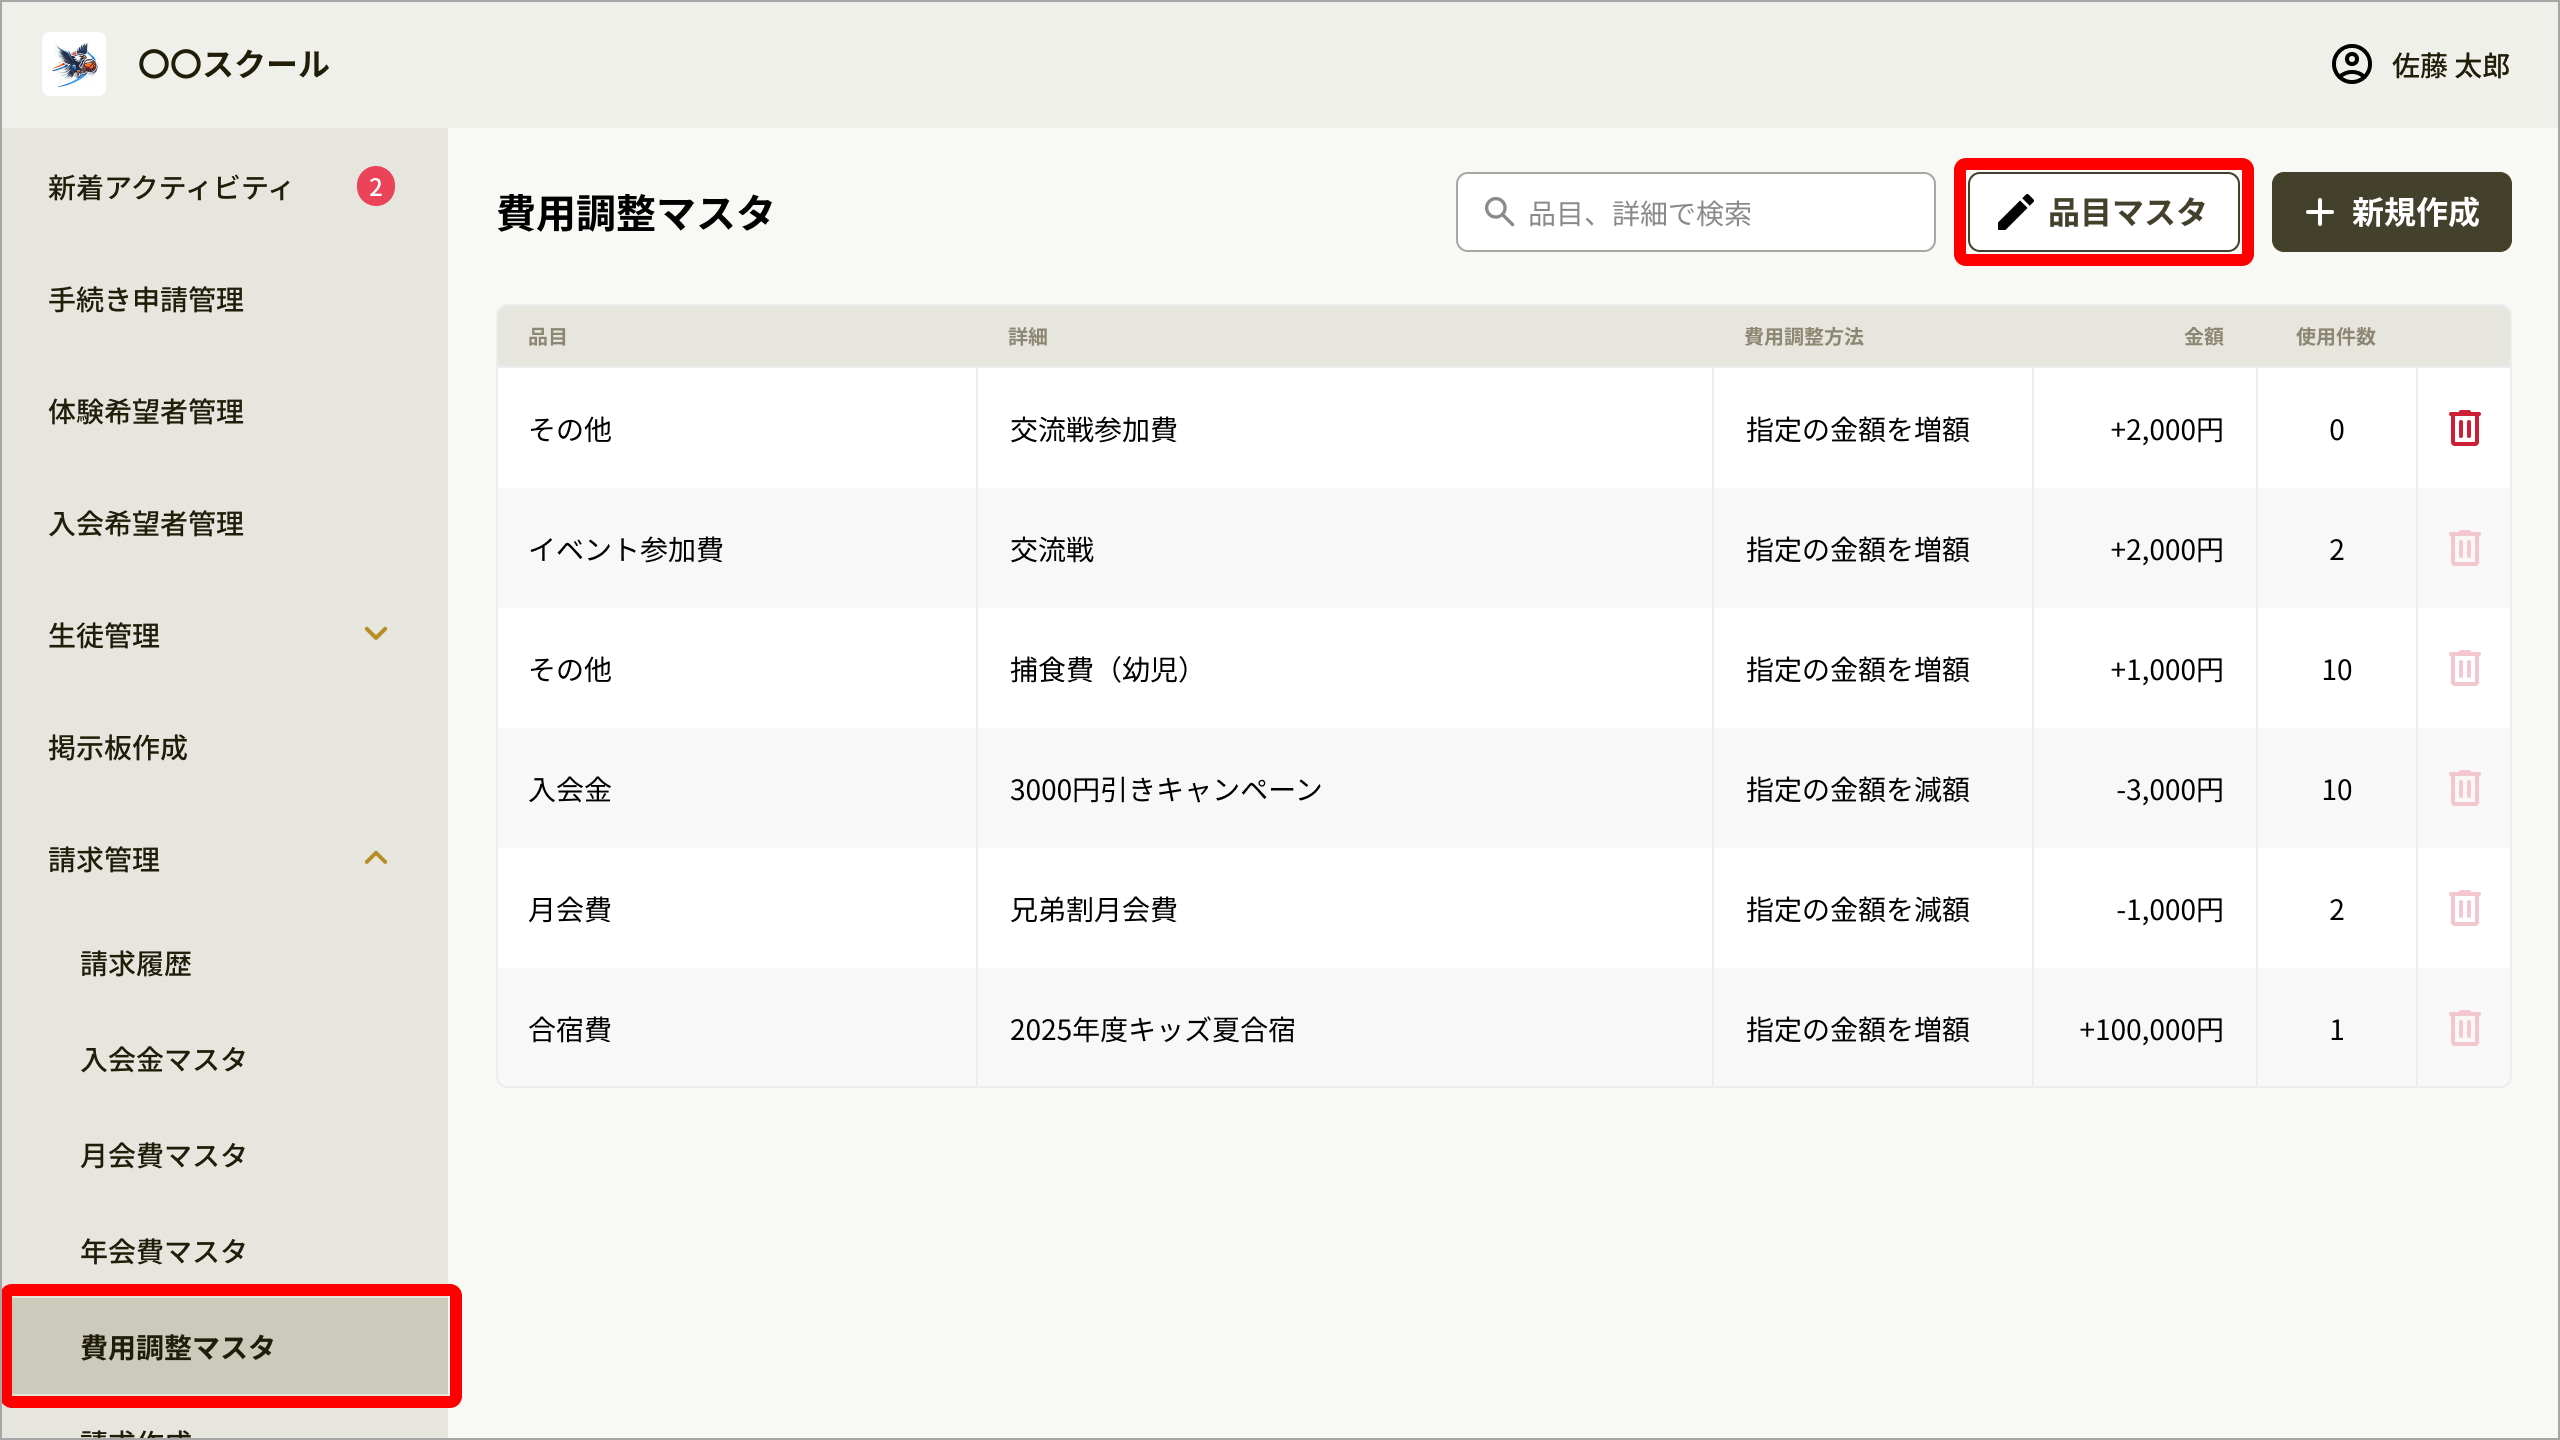Click trash icon in 兄弟割月会費 row
The width and height of the screenshot is (2560, 1440).
point(2464,908)
